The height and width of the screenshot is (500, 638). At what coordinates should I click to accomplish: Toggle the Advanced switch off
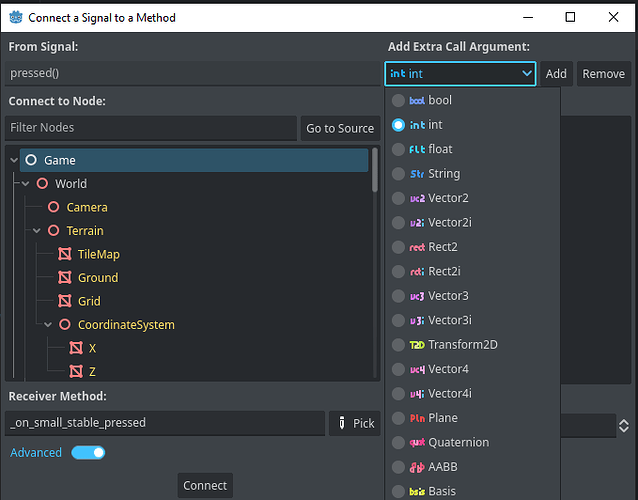(88, 453)
